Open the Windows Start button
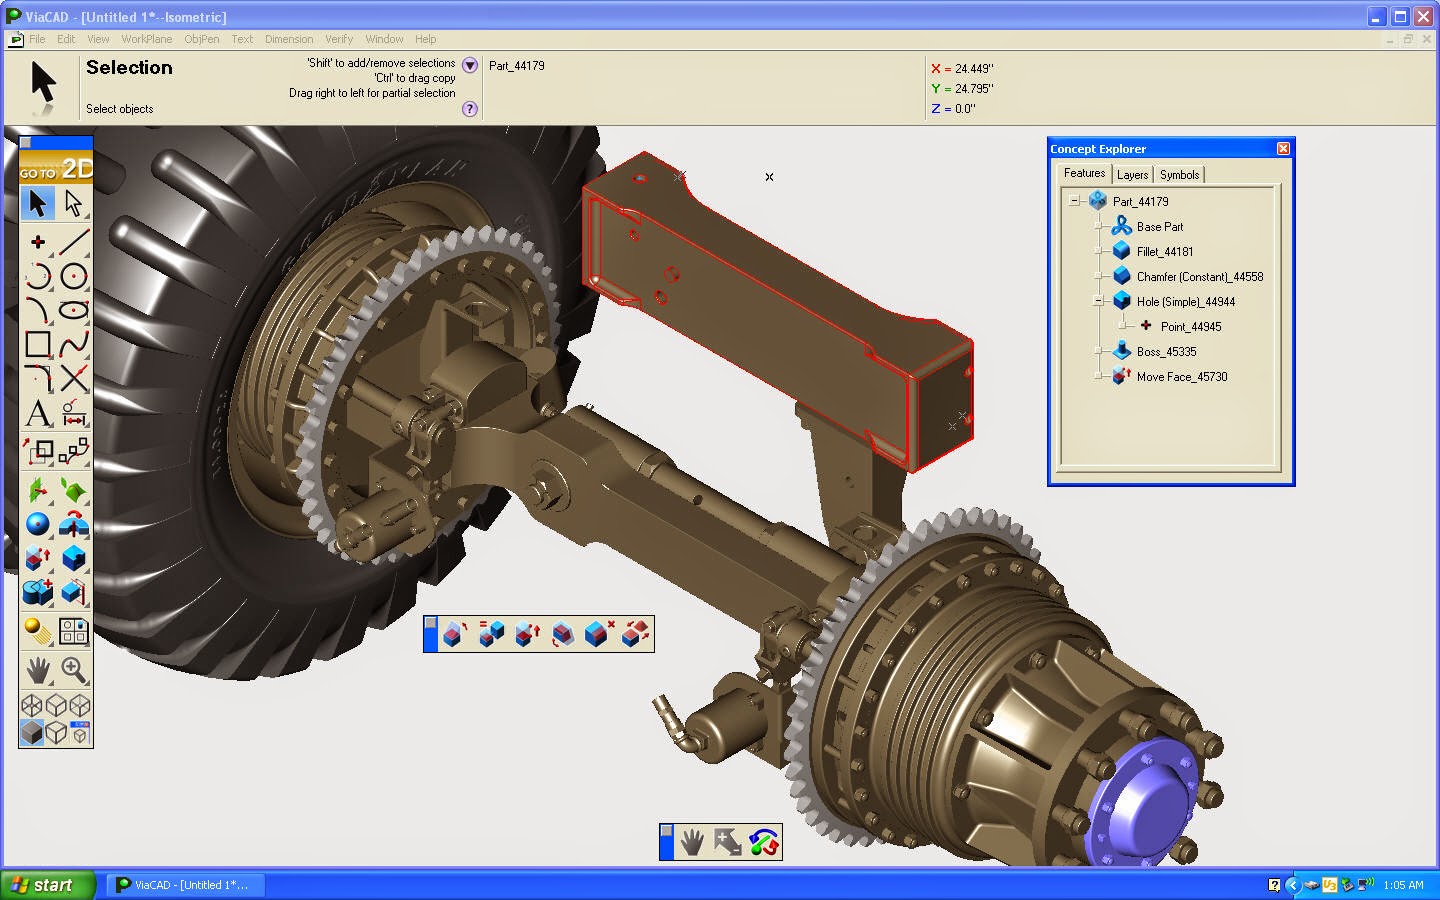Viewport: 1440px width, 900px height. coord(48,885)
